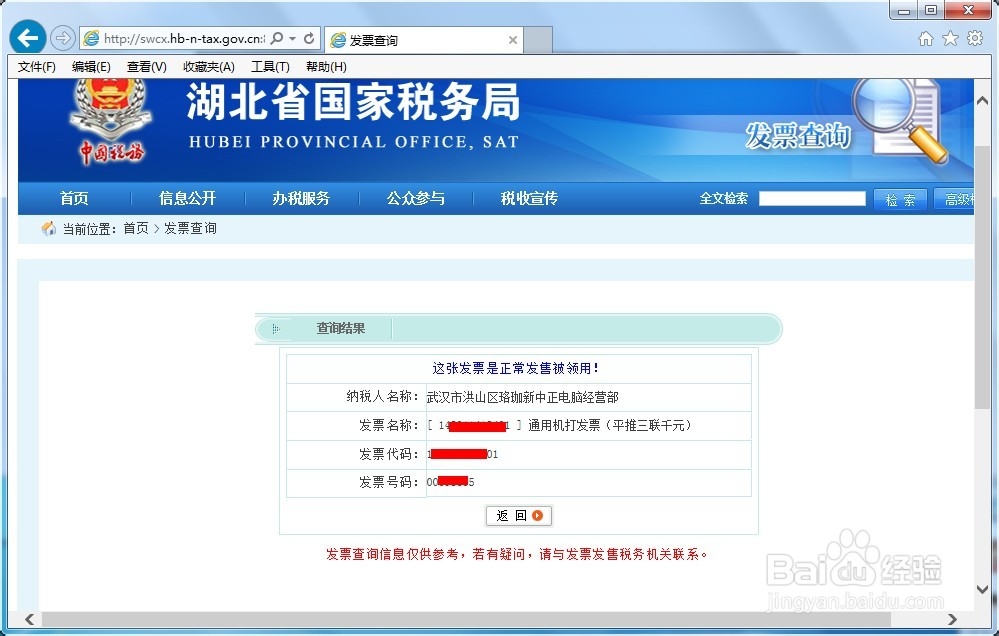Click the Back navigation arrow
Screen dimensions: 999x636
(x=27, y=37)
